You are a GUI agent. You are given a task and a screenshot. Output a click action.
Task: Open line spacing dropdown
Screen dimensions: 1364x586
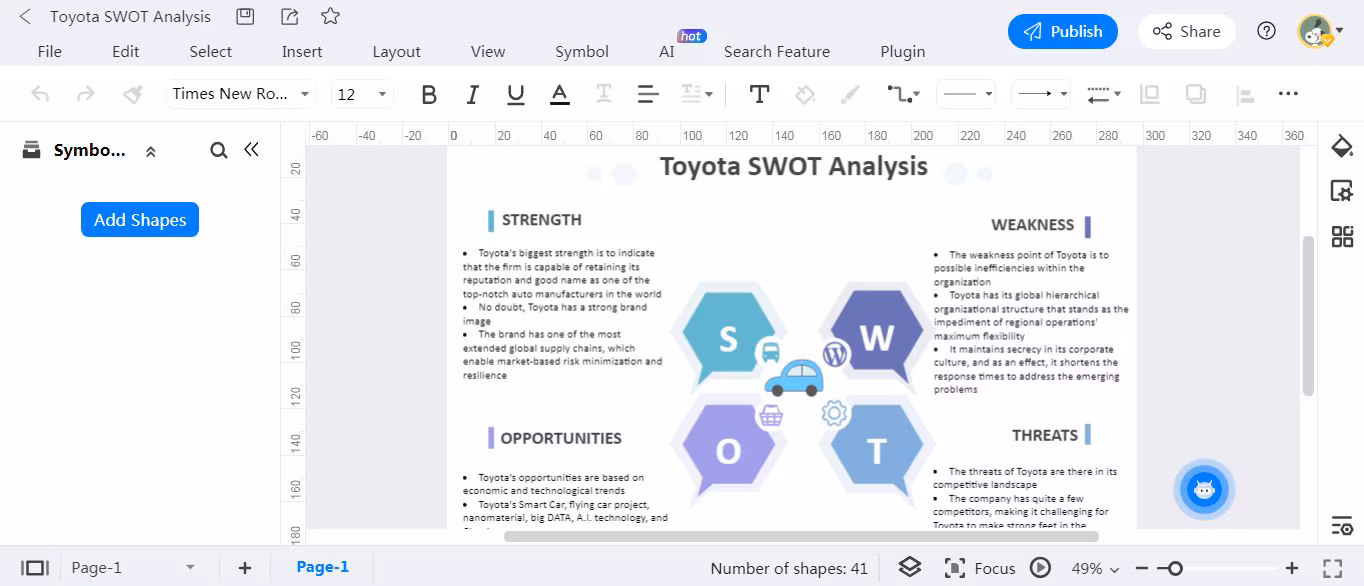[x=697, y=94]
